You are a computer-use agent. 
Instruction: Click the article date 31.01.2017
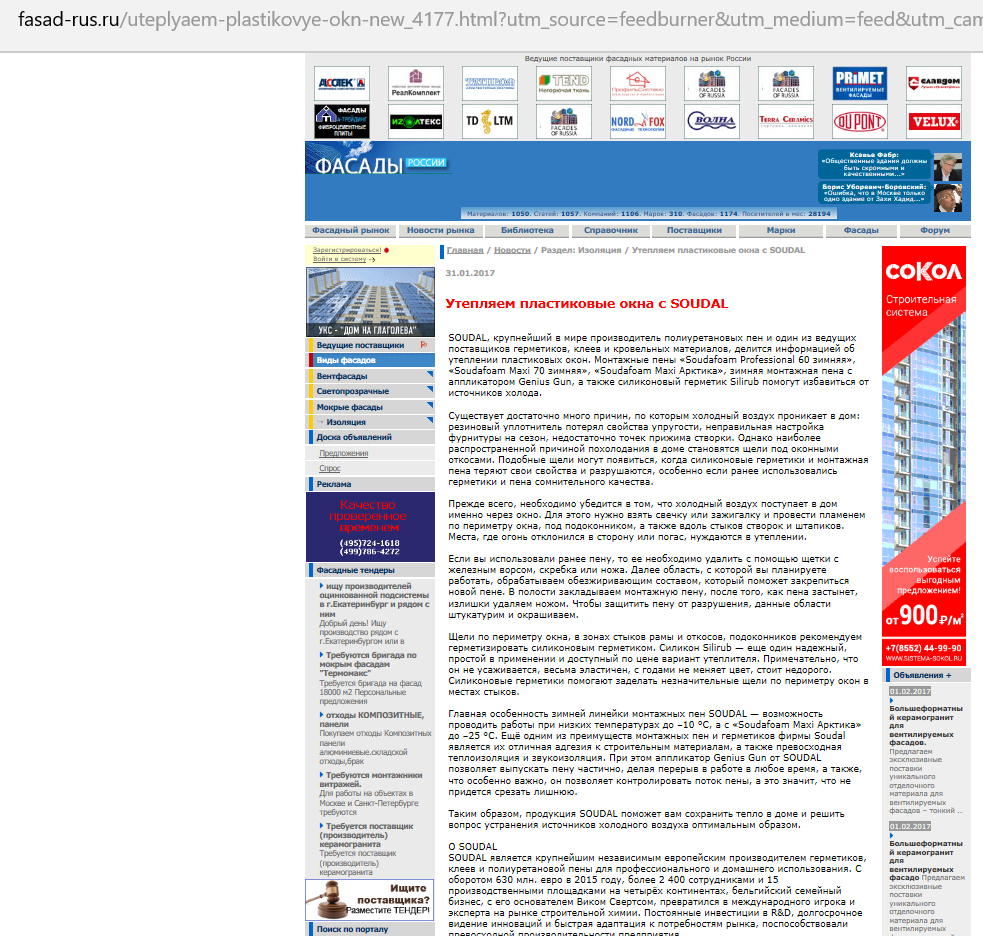[x=470, y=273]
